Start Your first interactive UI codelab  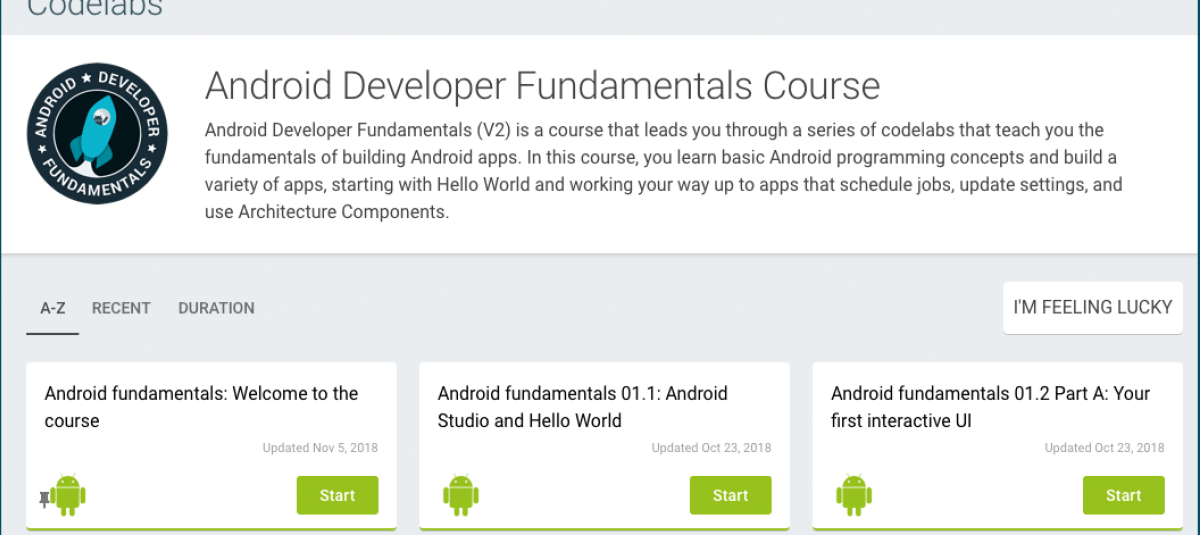tap(1123, 495)
